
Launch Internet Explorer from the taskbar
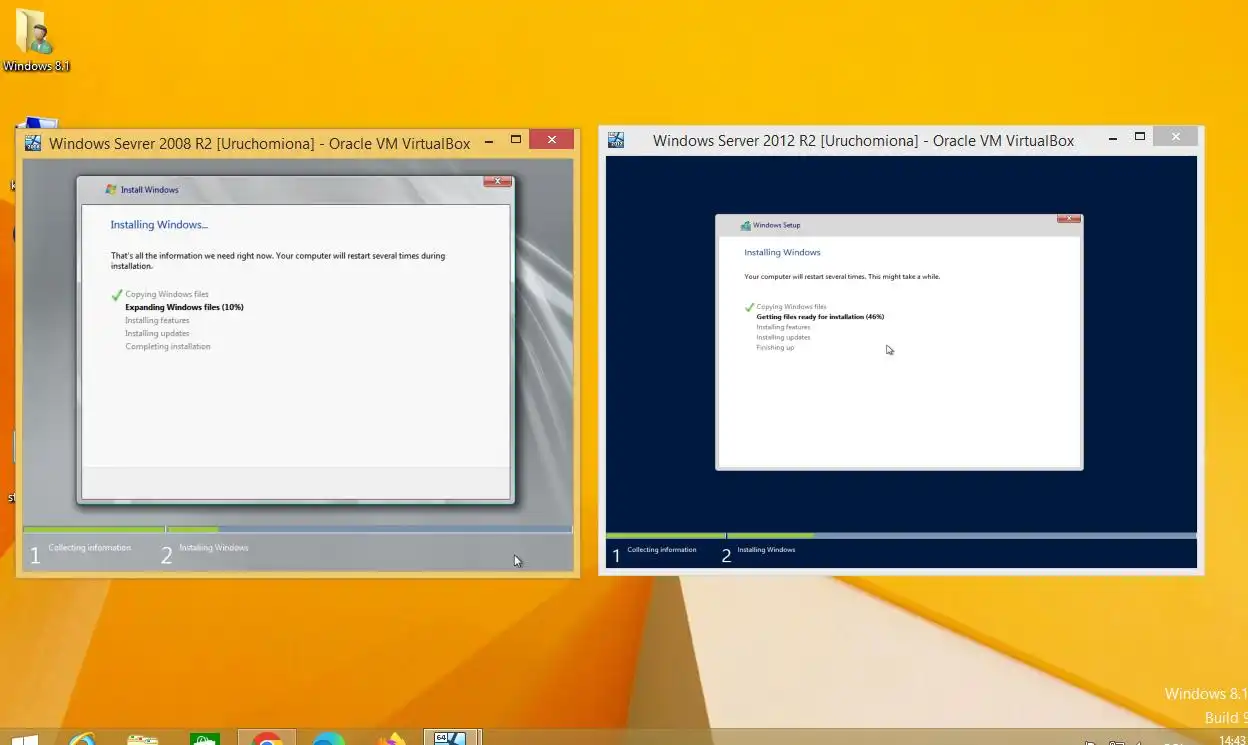coord(82,738)
